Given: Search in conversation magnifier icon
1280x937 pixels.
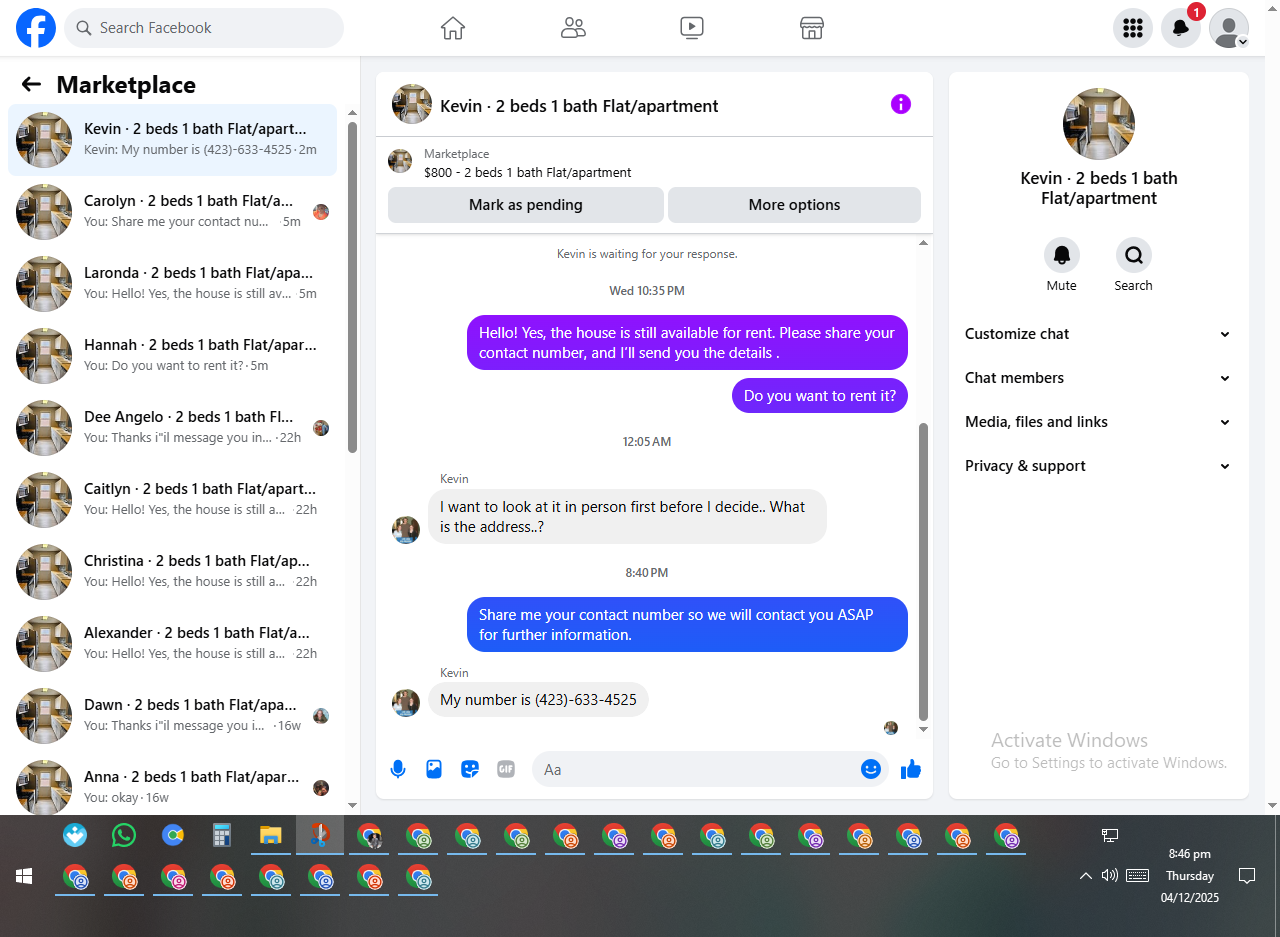Looking at the screenshot, I should (x=1134, y=256).
